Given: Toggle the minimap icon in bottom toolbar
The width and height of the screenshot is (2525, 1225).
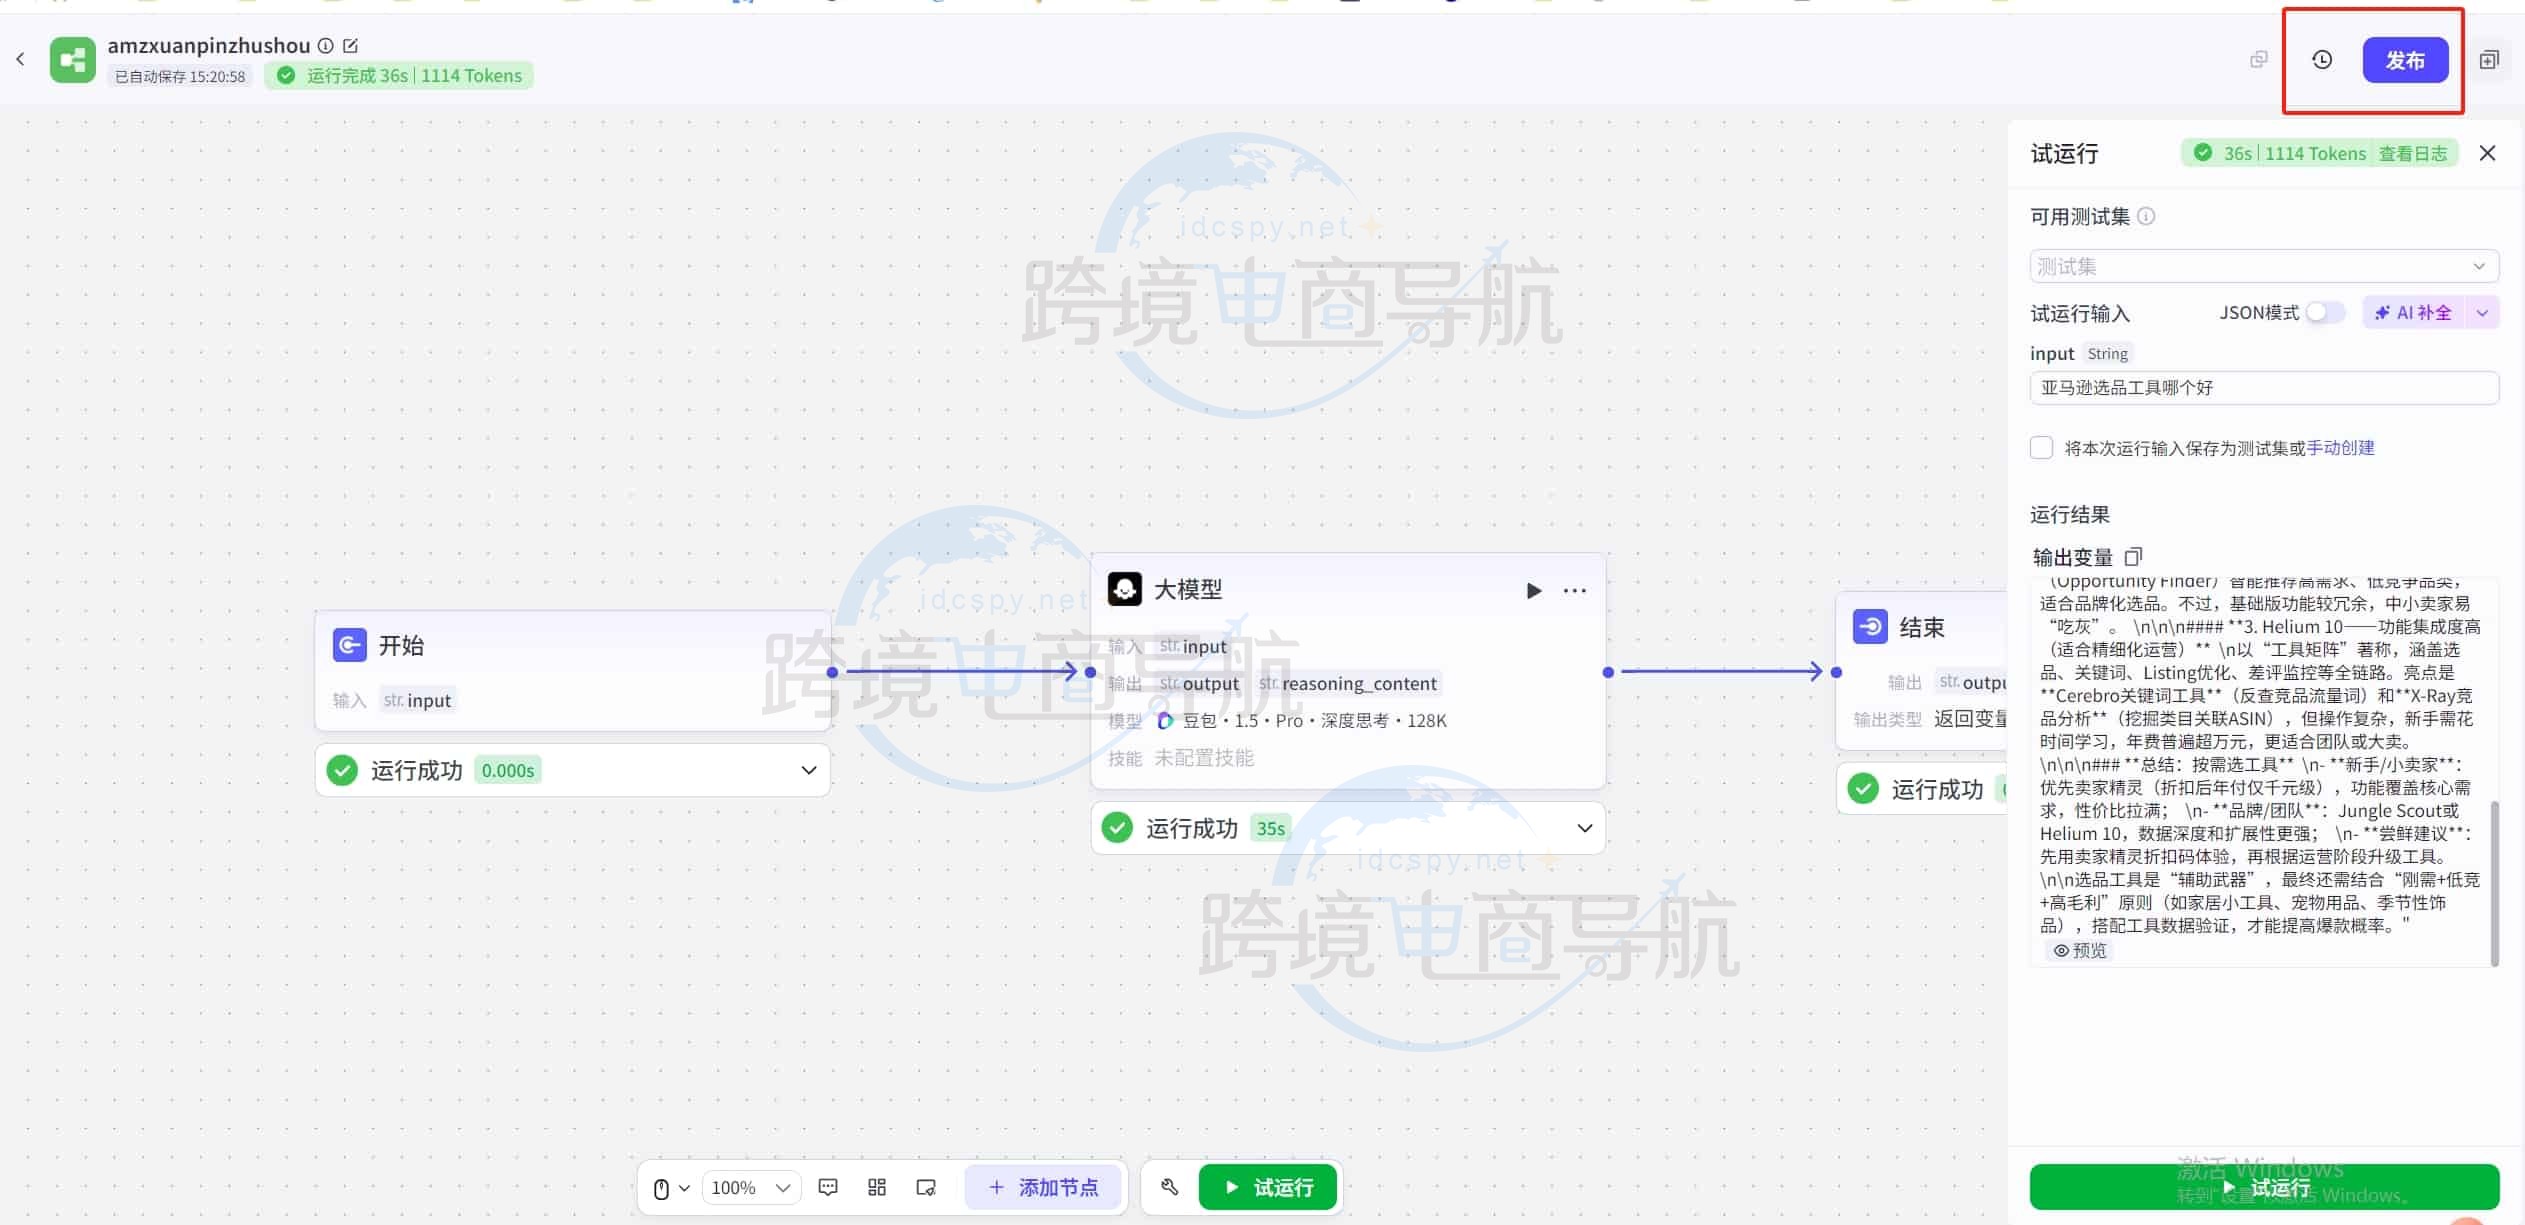Looking at the screenshot, I should tap(925, 1187).
